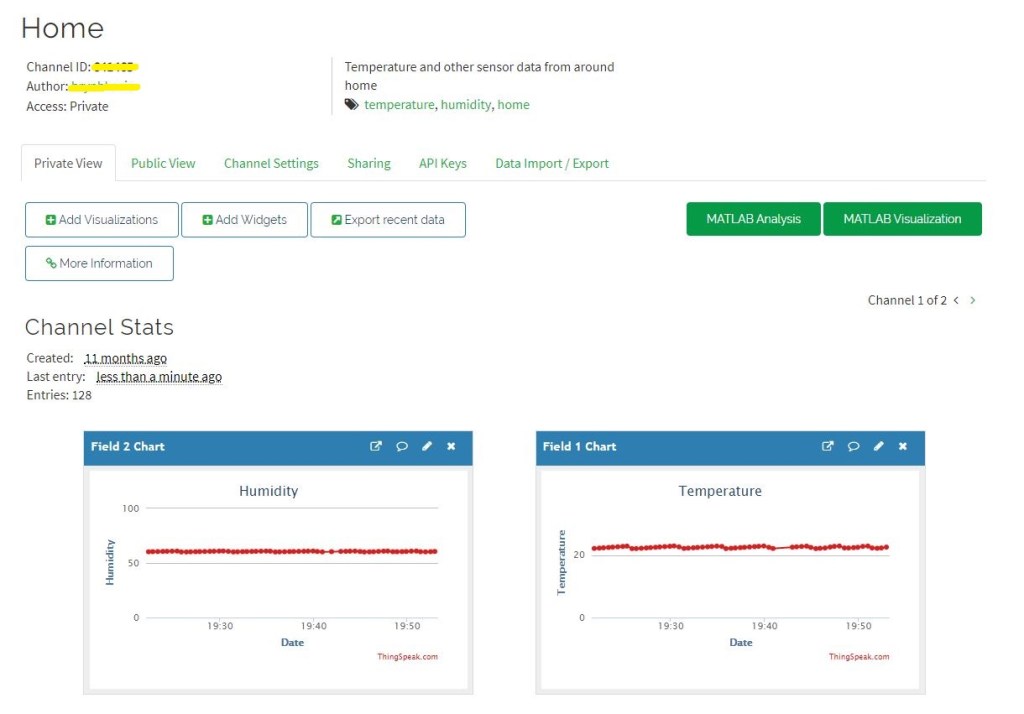Click the Add Visualizations button
The height and width of the screenshot is (714, 1024).
coord(102,220)
